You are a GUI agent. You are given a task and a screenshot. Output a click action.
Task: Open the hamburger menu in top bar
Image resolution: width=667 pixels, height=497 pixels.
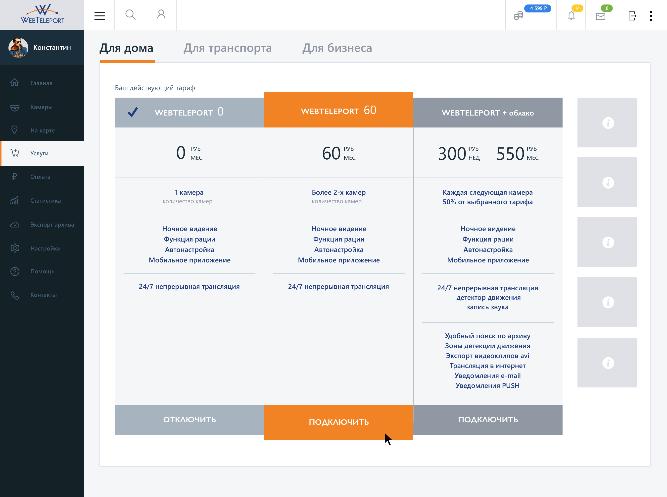[100, 16]
